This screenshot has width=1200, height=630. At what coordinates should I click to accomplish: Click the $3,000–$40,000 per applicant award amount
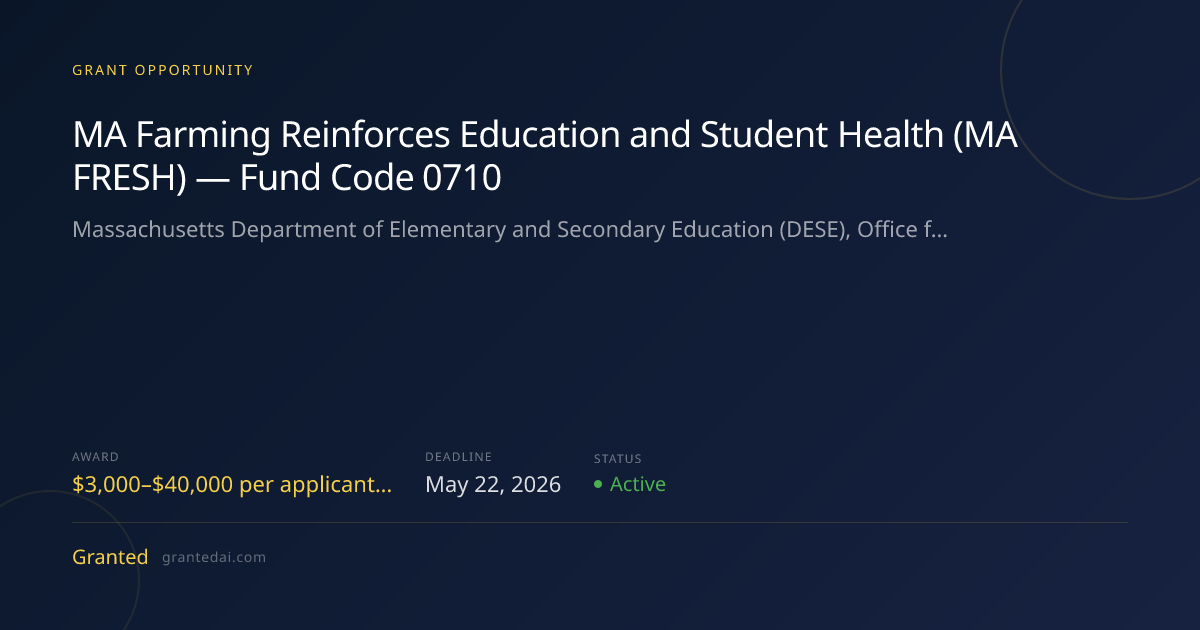coord(232,485)
